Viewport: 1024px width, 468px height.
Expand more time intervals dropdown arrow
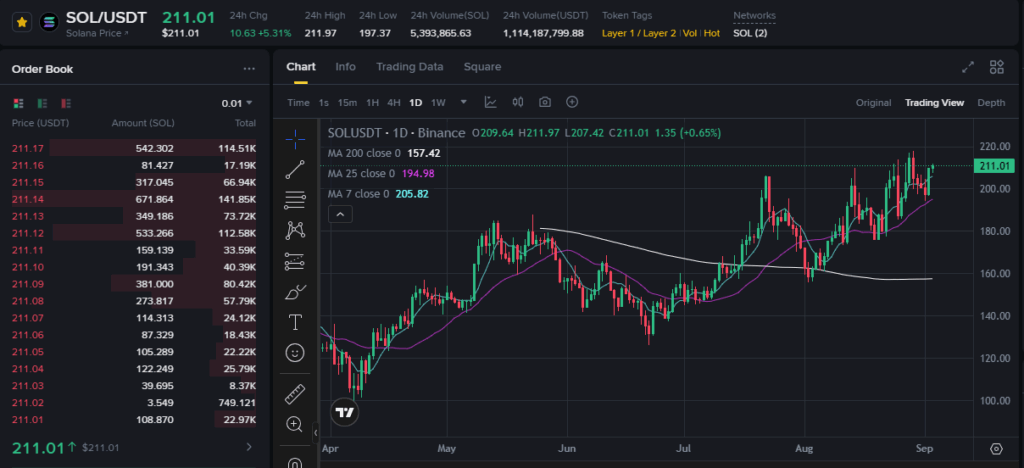click(464, 102)
